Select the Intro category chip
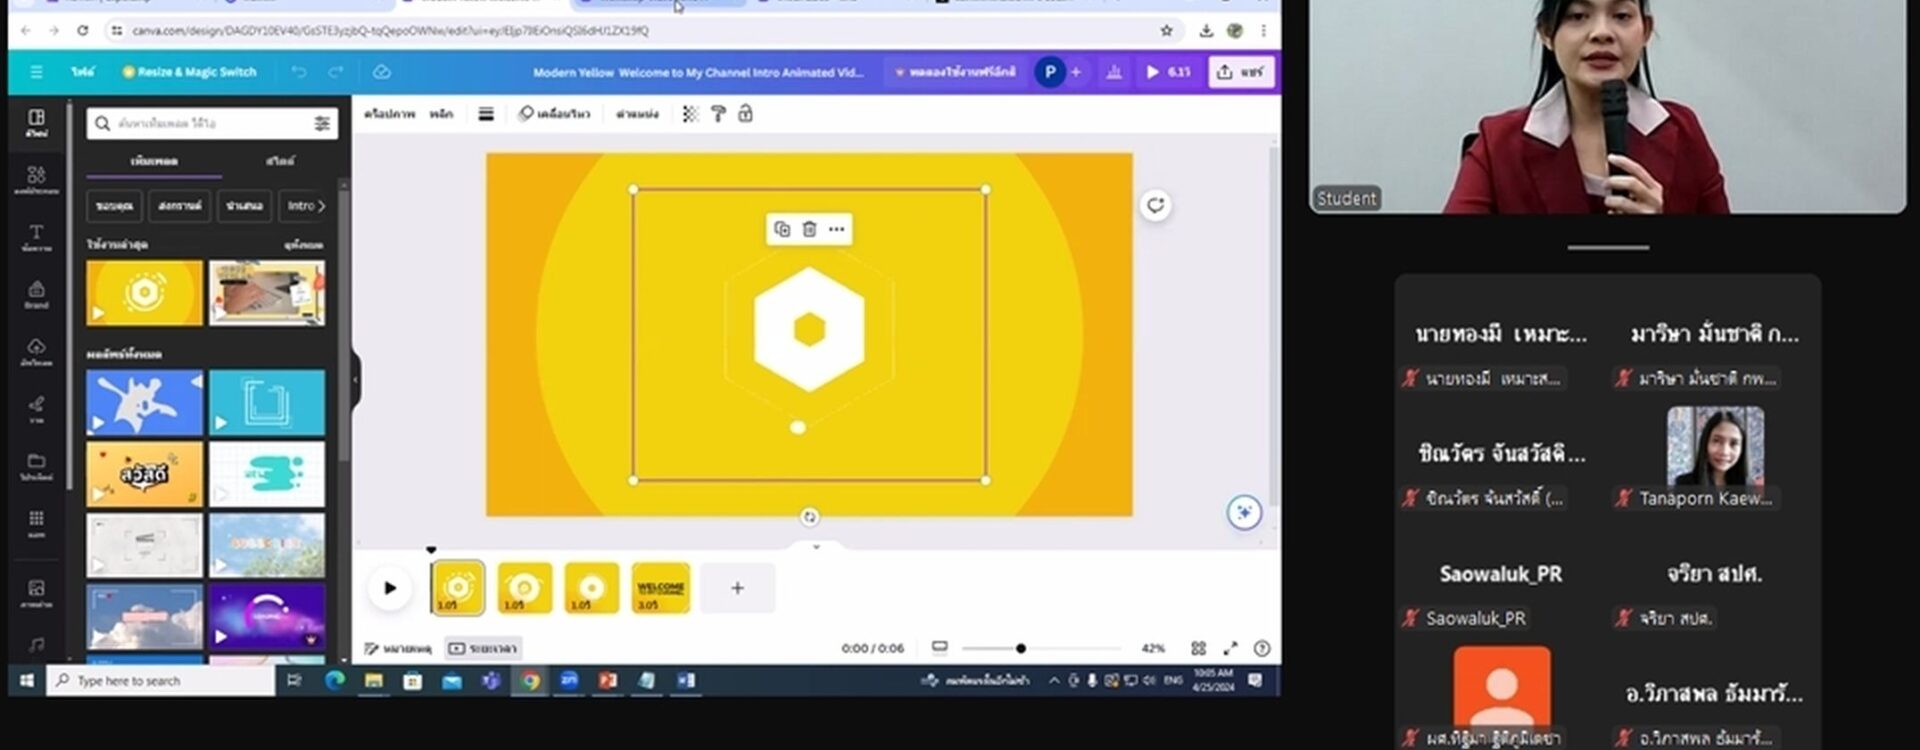This screenshot has width=1920, height=750. (301, 206)
